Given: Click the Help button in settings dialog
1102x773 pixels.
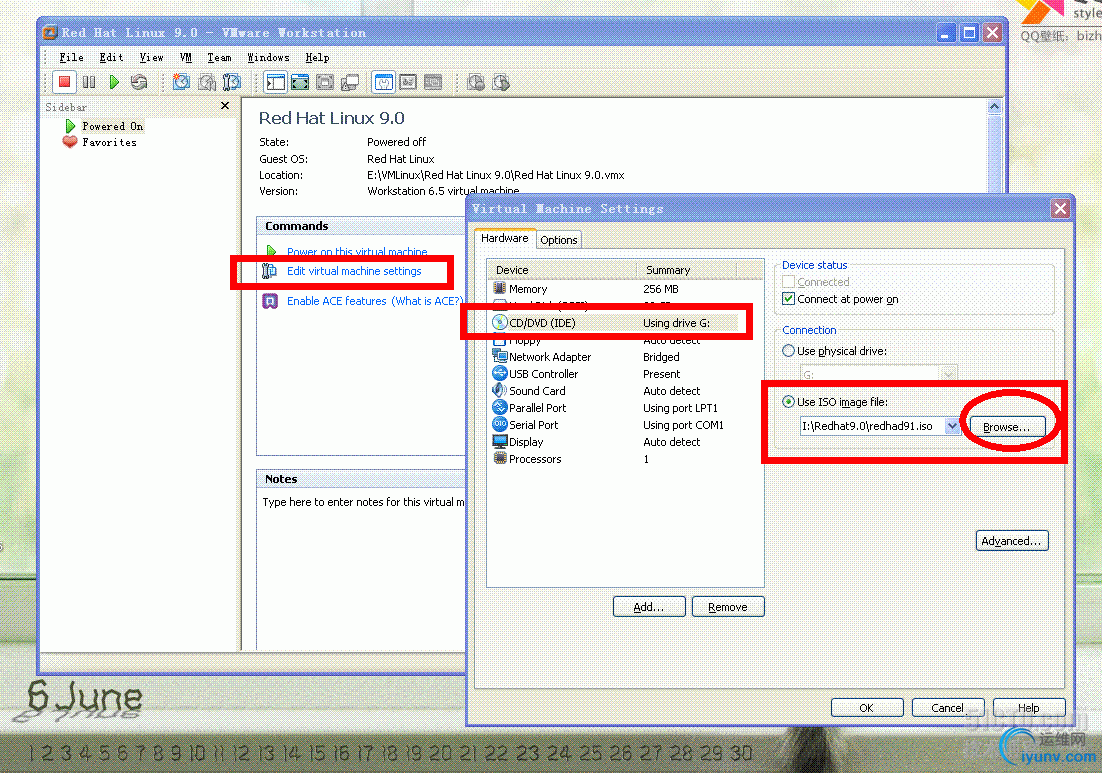Looking at the screenshot, I should [x=1028, y=708].
